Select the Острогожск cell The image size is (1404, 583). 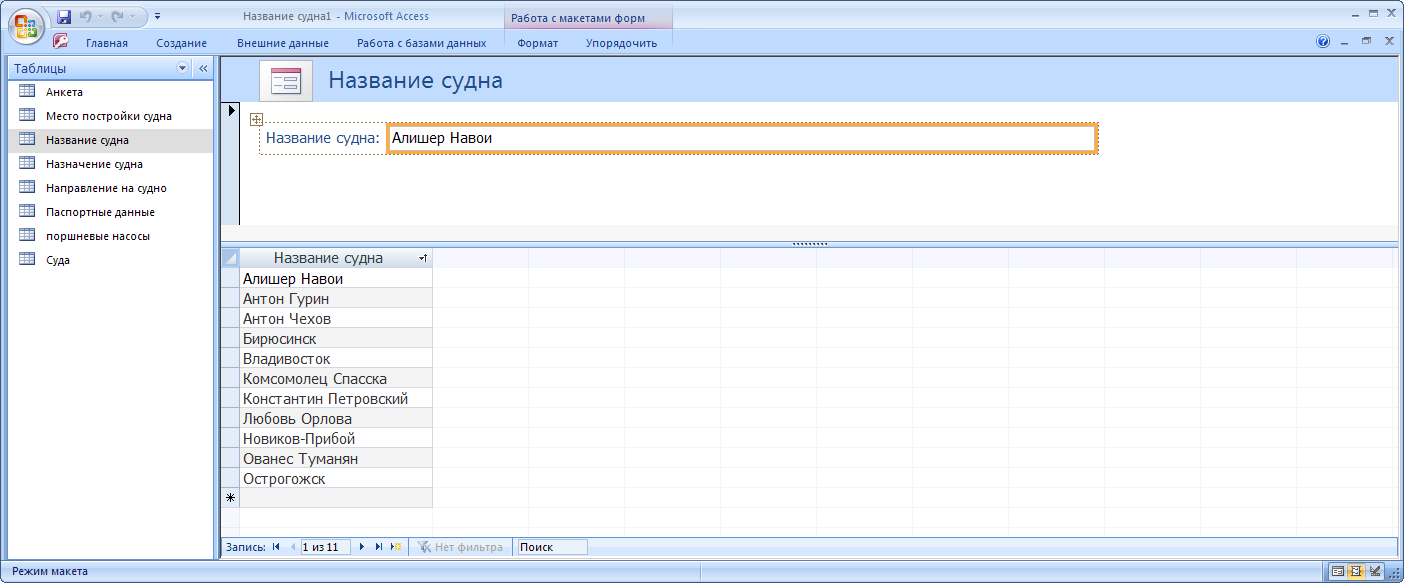[336, 479]
